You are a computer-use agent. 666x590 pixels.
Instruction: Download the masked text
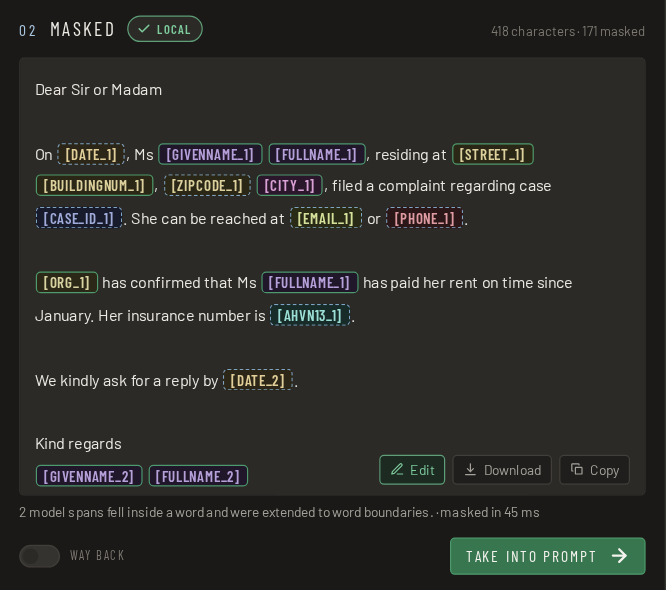pyautogui.click(x=502, y=470)
